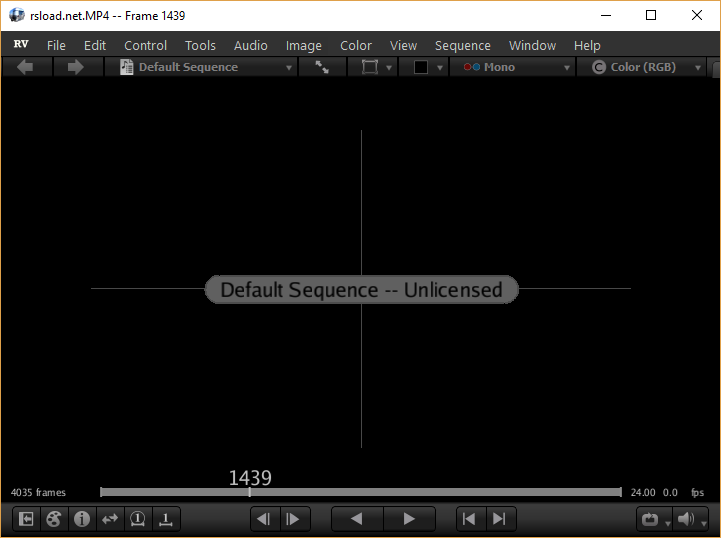Click the swap double-arrow icon in bottom toolbar

coord(110,519)
